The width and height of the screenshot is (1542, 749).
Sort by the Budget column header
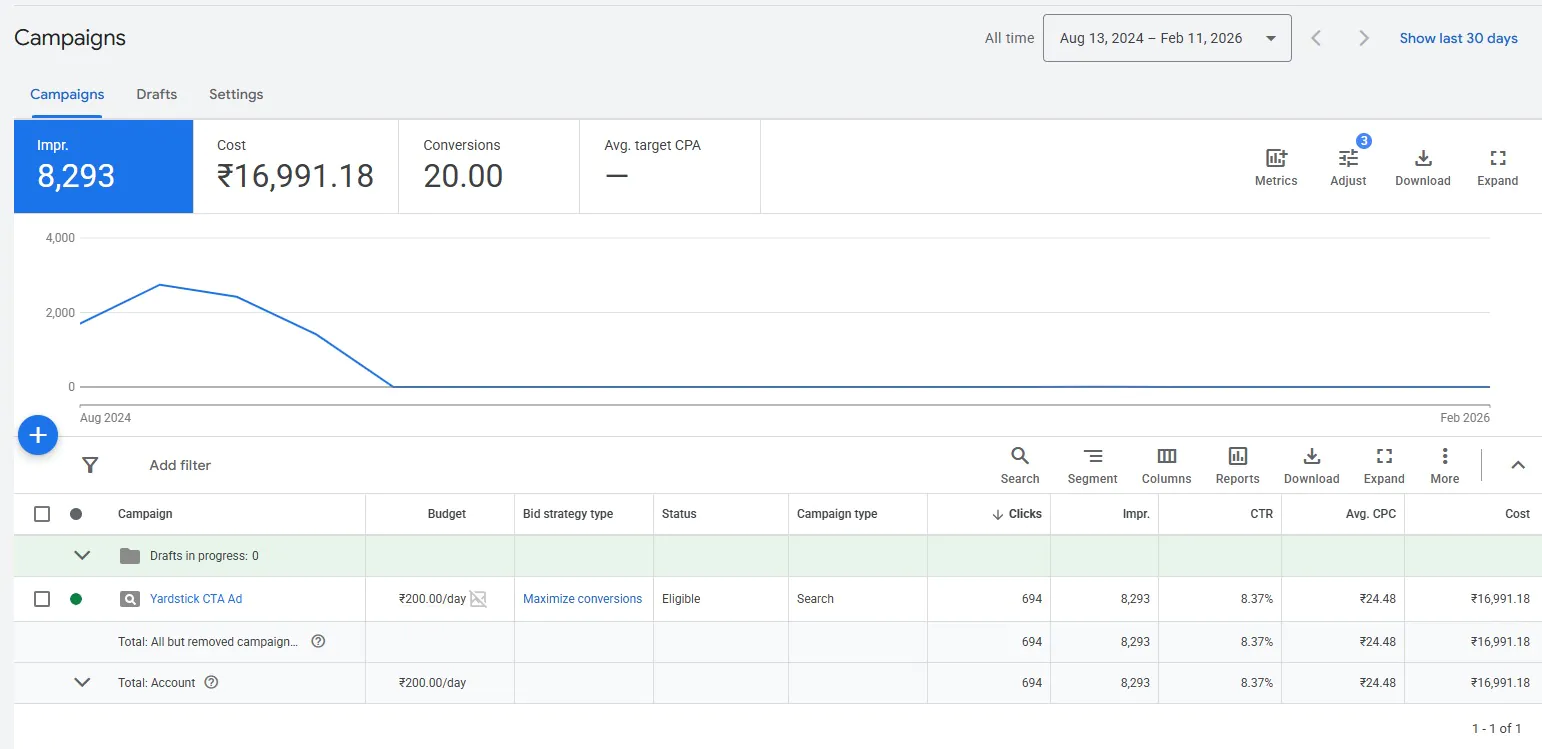pyautogui.click(x=447, y=514)
